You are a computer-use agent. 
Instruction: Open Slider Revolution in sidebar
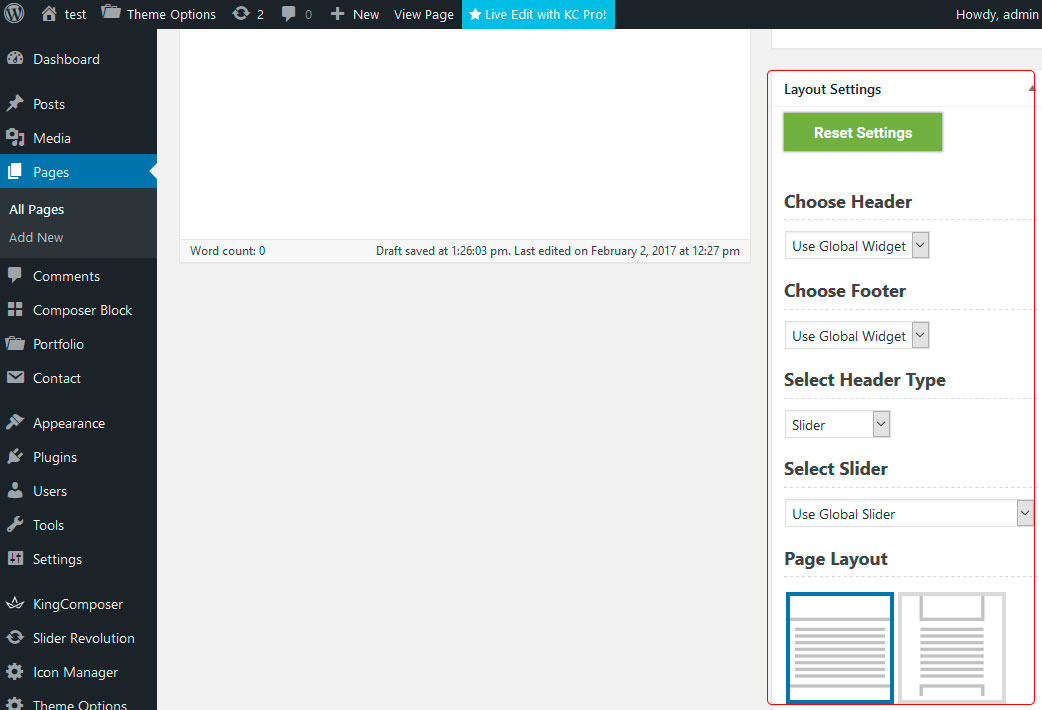83,638
